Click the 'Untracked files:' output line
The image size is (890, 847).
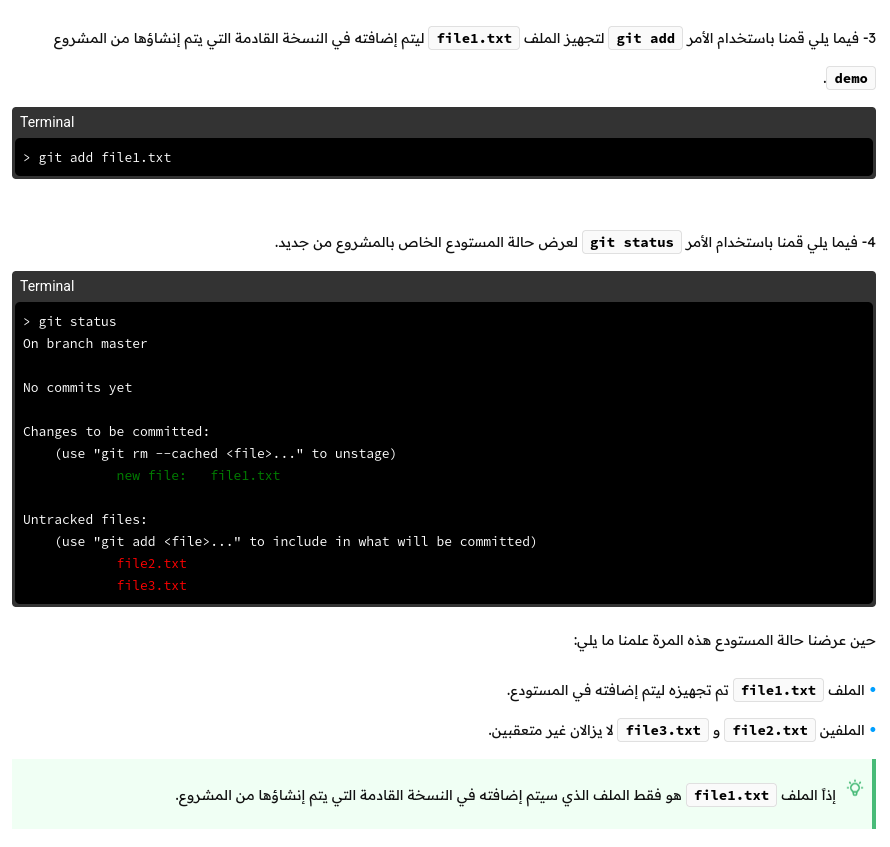click(x=85, y=519)
